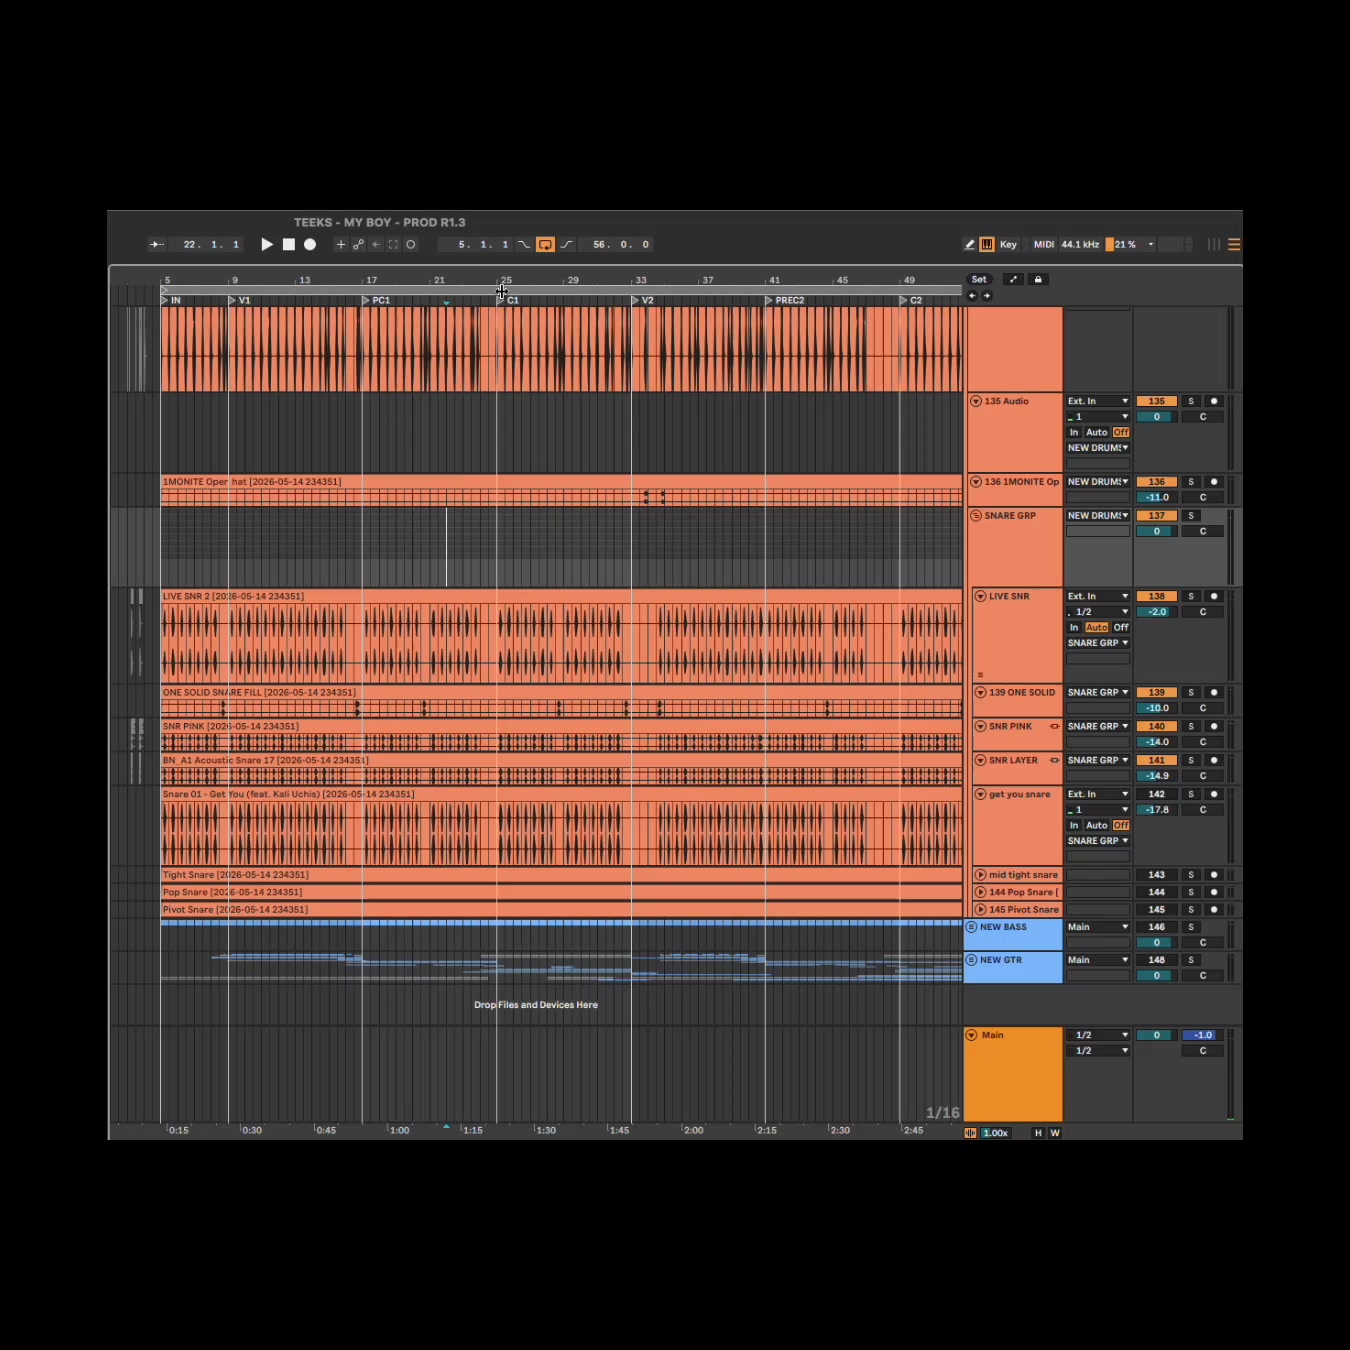Start playback with the Play button
1350x1350 pixels.
(x=267, y=244)
